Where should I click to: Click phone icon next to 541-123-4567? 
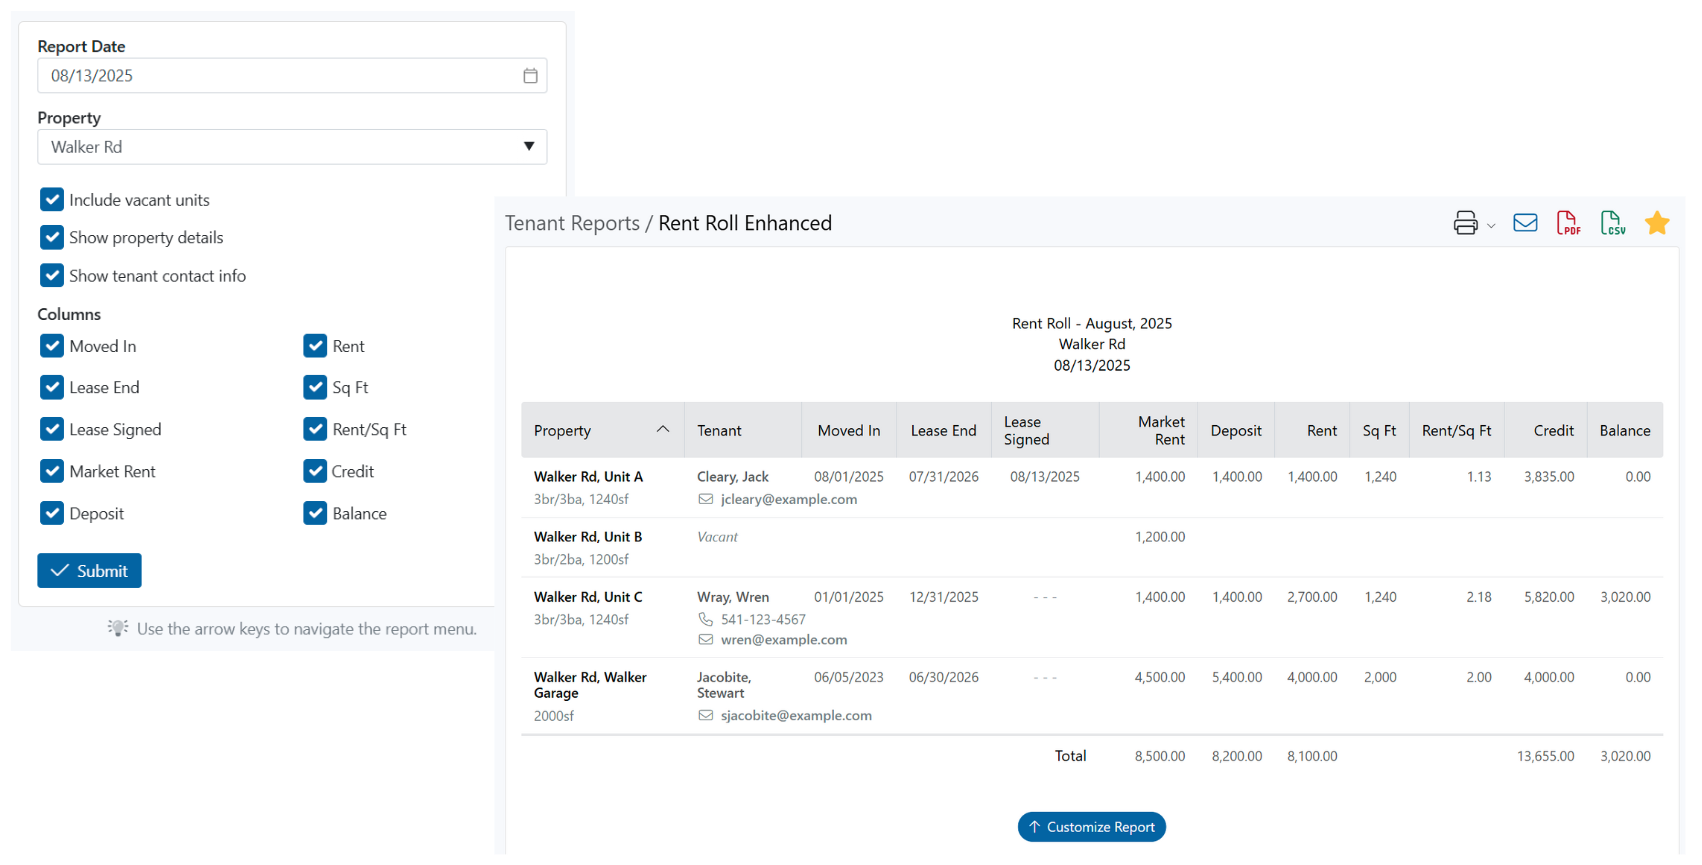pos(706,619)
